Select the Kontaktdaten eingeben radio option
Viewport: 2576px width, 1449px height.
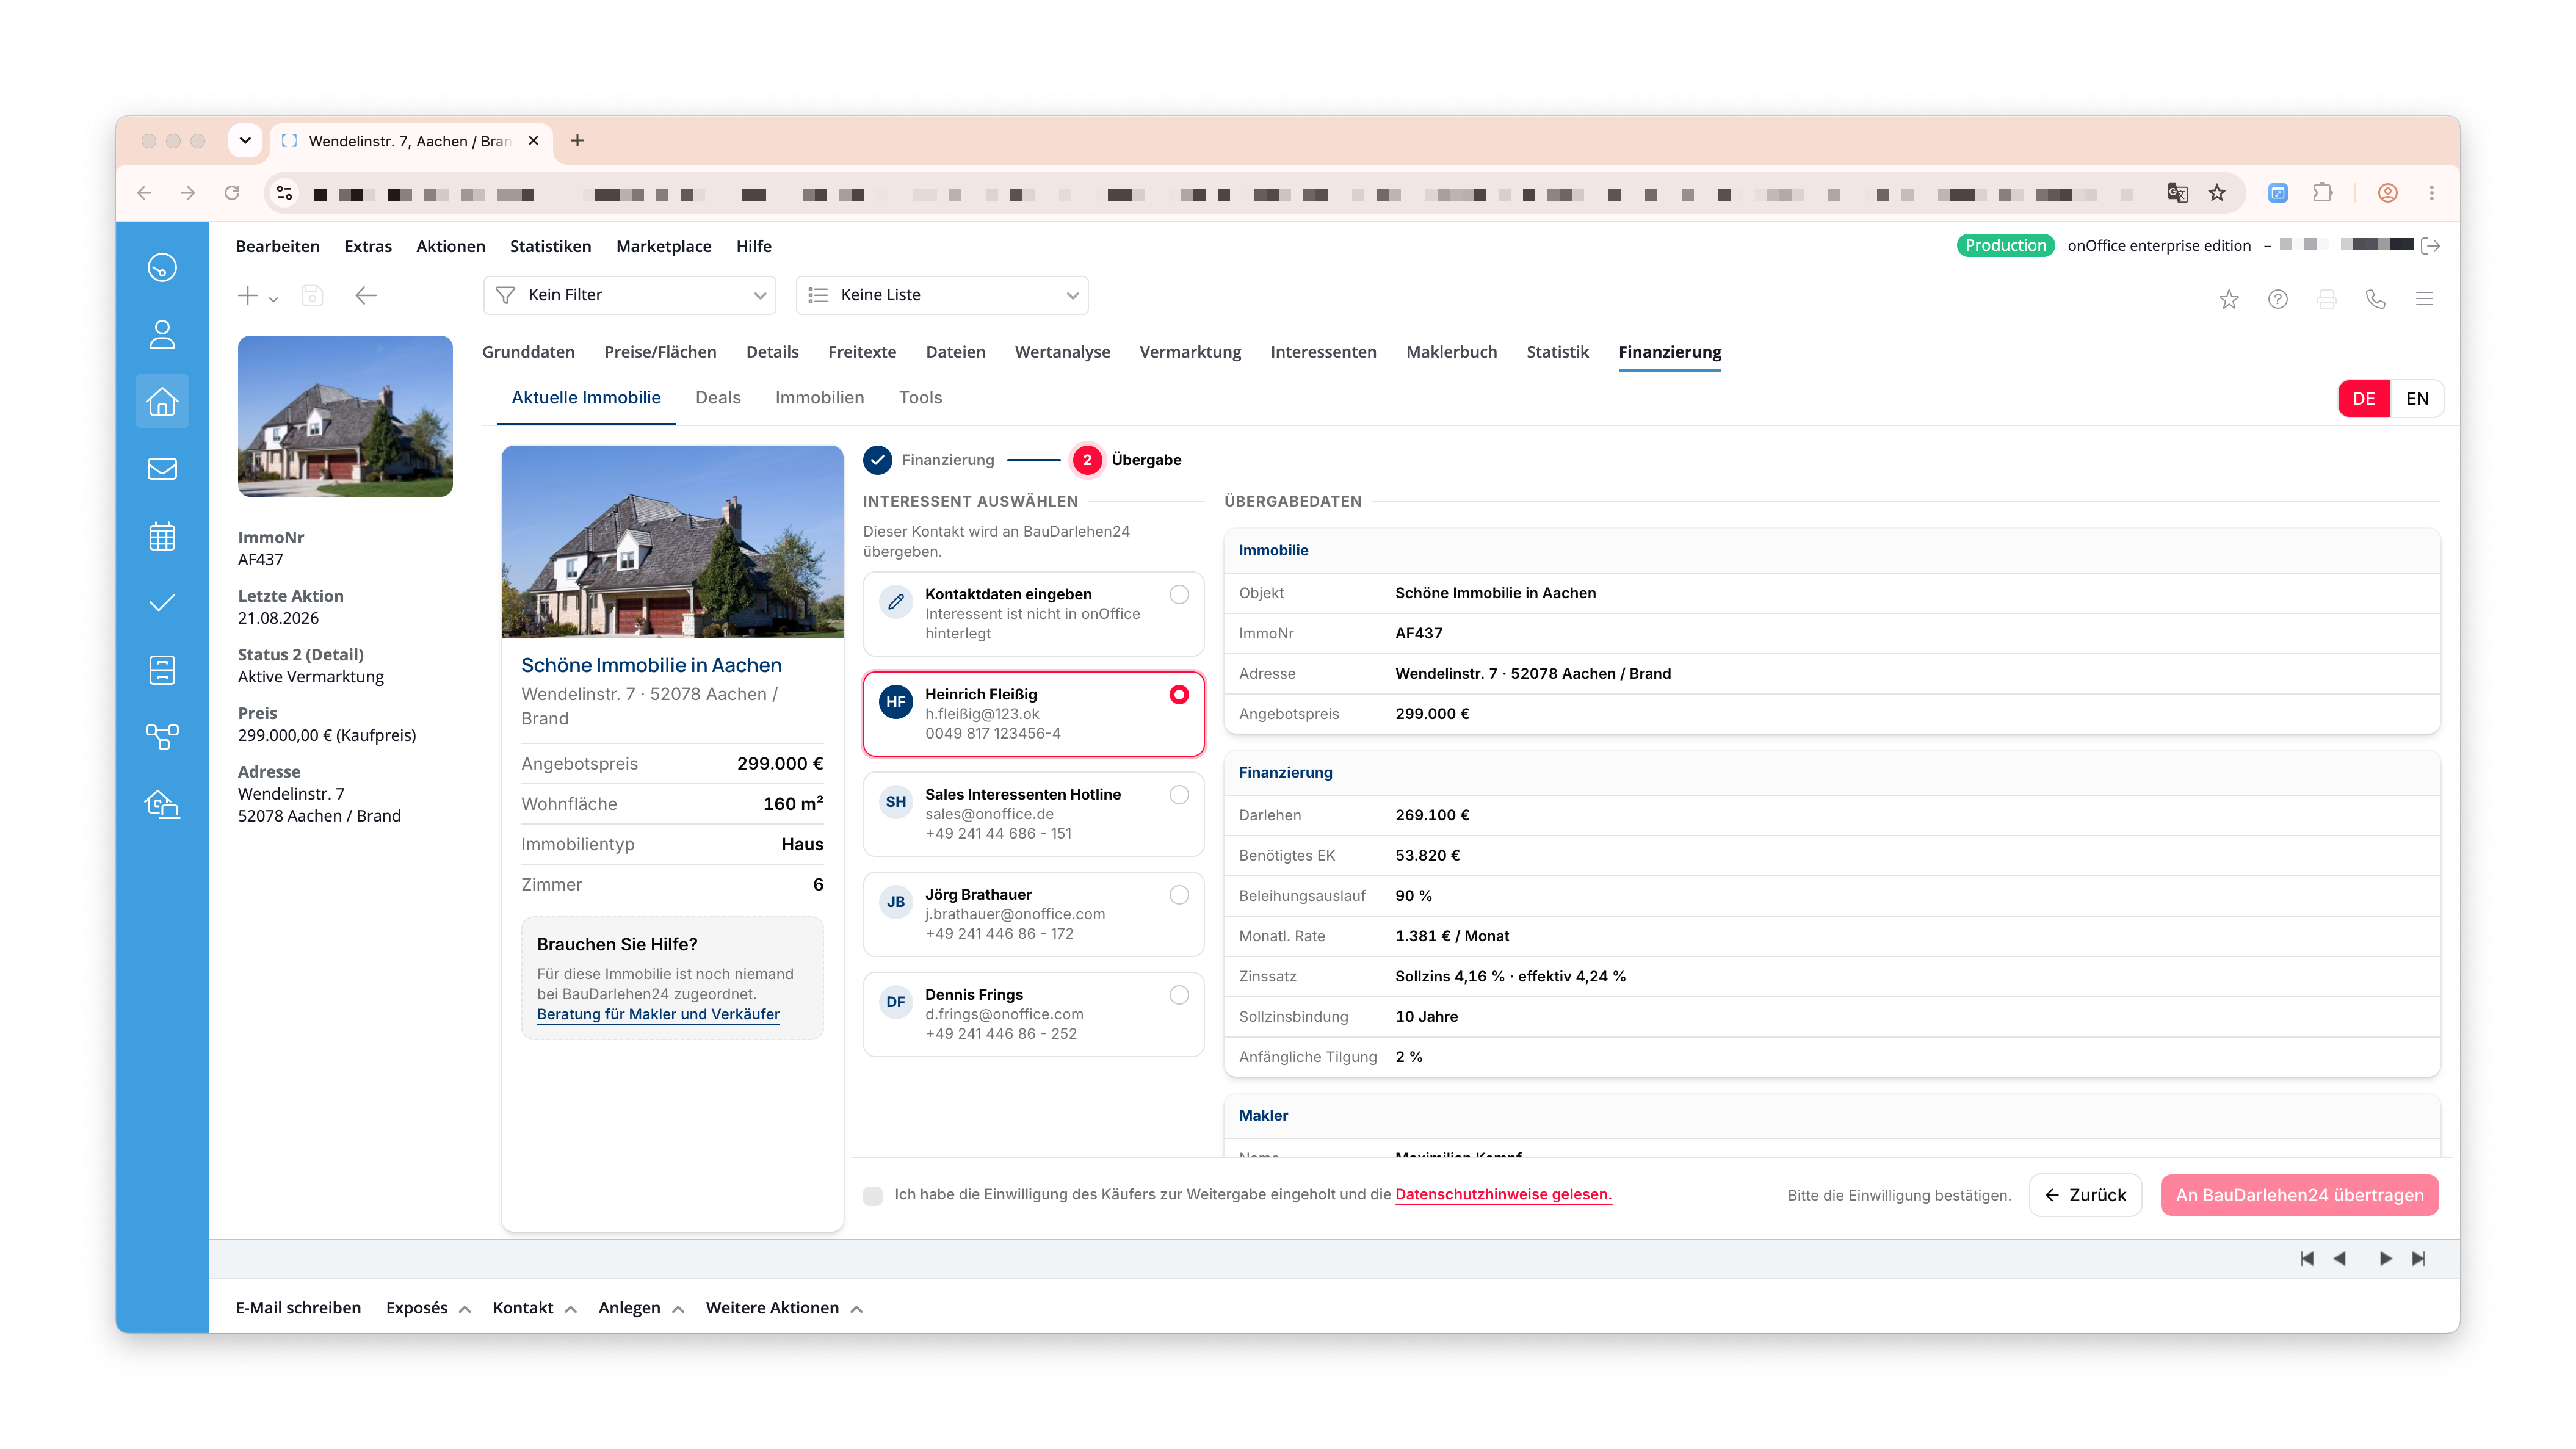1179,594
